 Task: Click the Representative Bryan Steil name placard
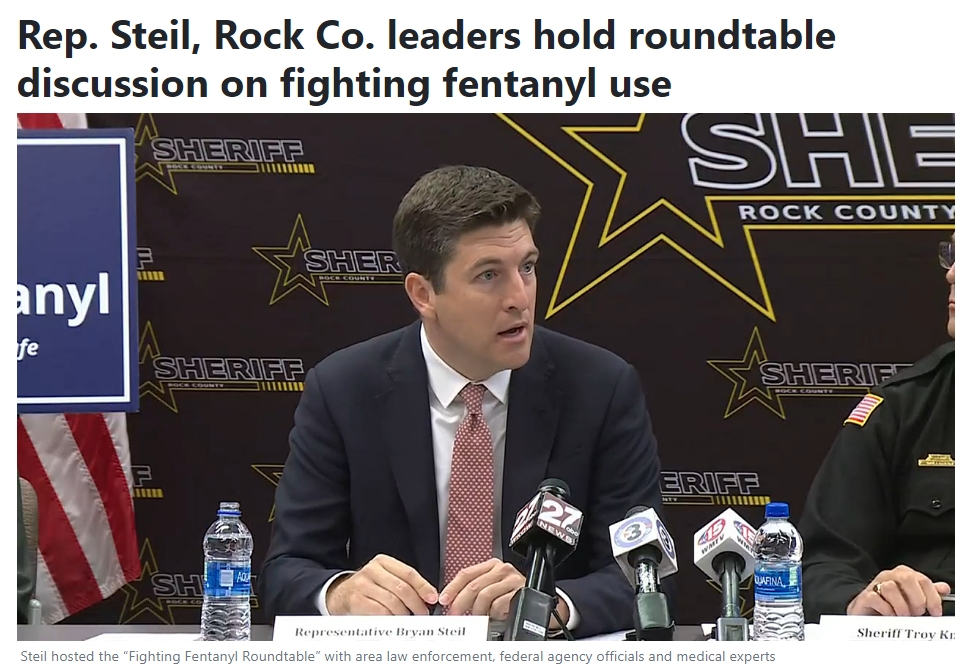point(379,631)
